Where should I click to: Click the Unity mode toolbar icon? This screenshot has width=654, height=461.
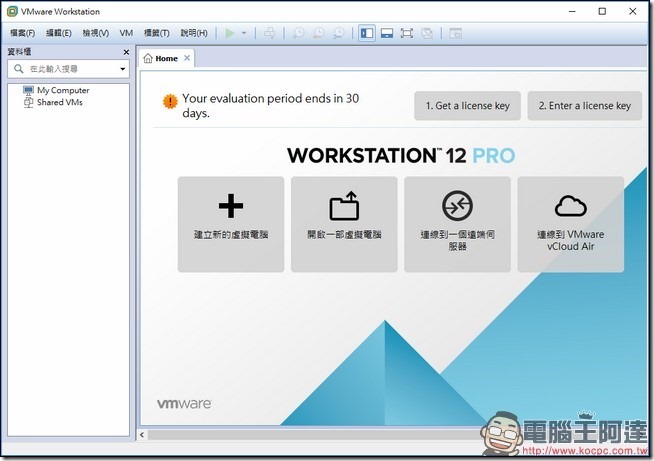coord(427,33)
